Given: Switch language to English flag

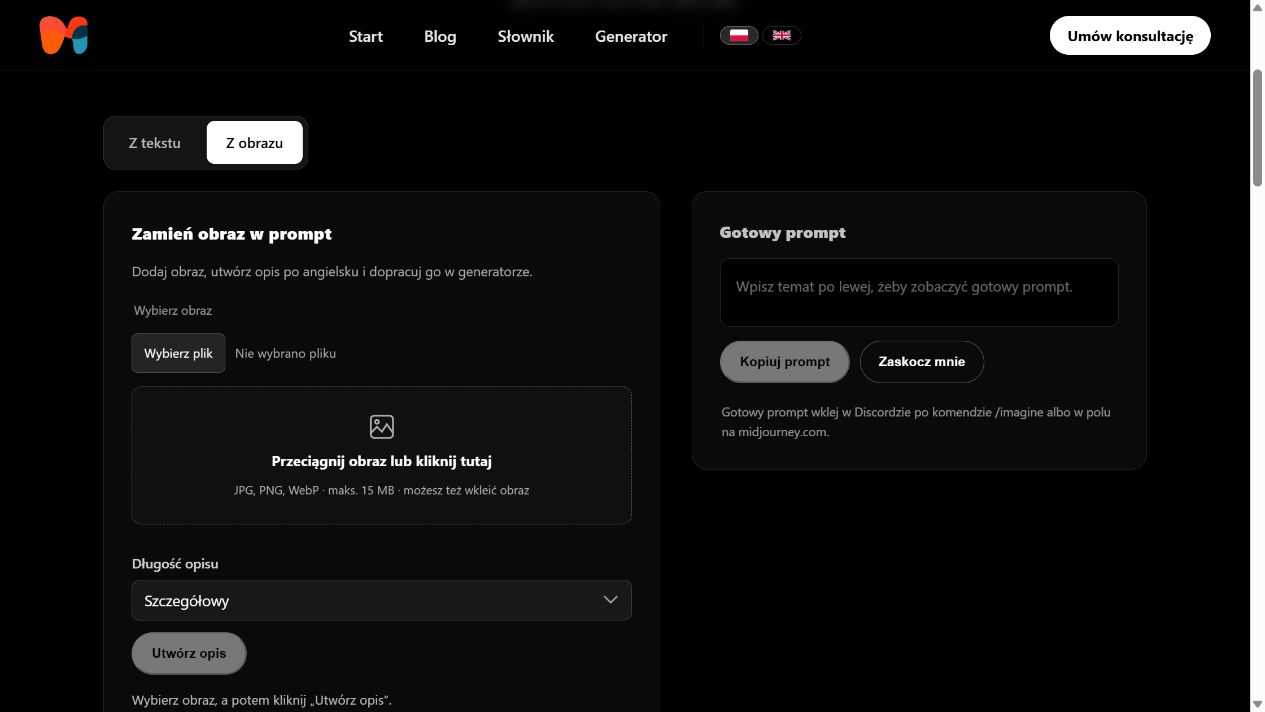Looking at the screenshot, I should click(782, 36).
